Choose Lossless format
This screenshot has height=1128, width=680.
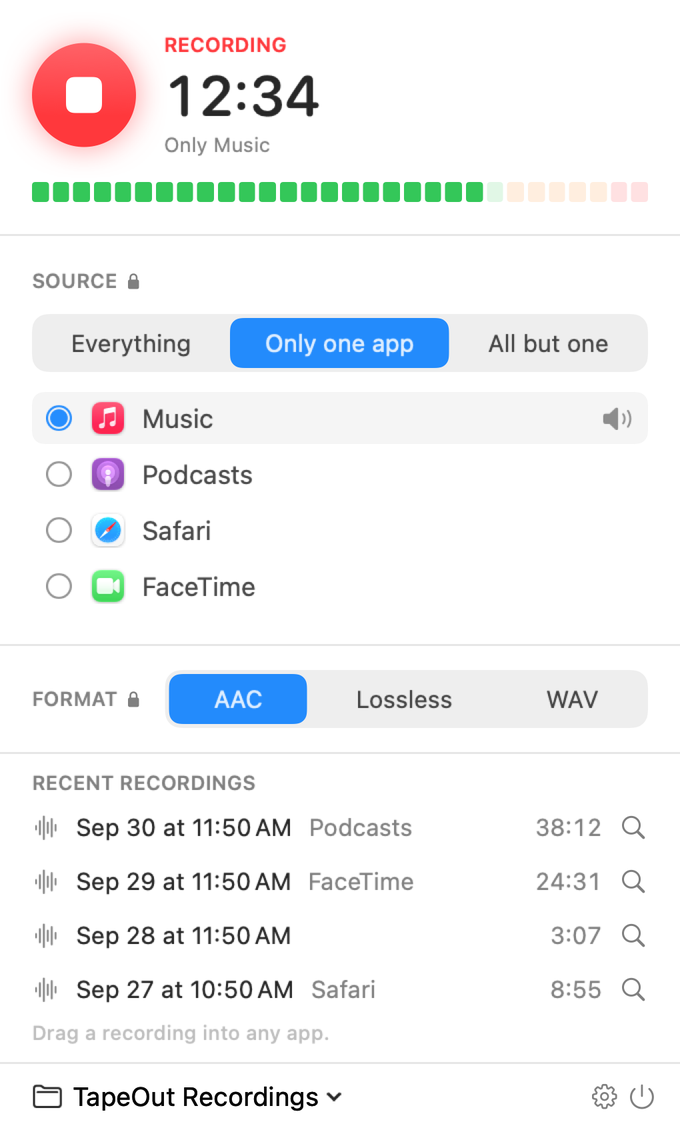(x=404, y=699)
